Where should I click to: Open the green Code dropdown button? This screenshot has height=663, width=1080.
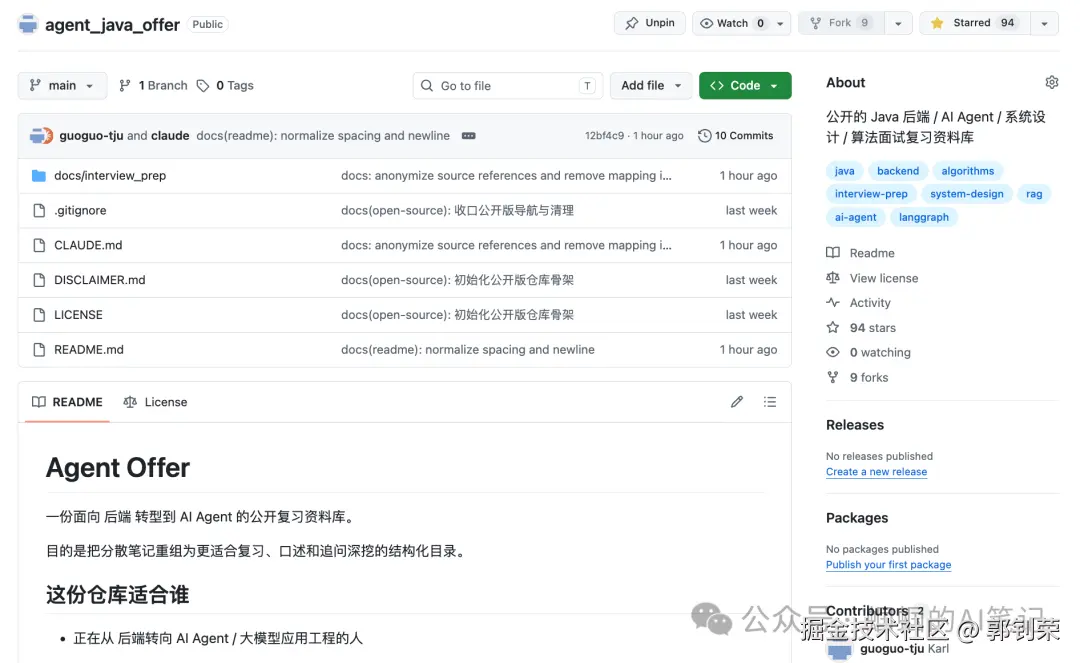[x=745, y=85]
